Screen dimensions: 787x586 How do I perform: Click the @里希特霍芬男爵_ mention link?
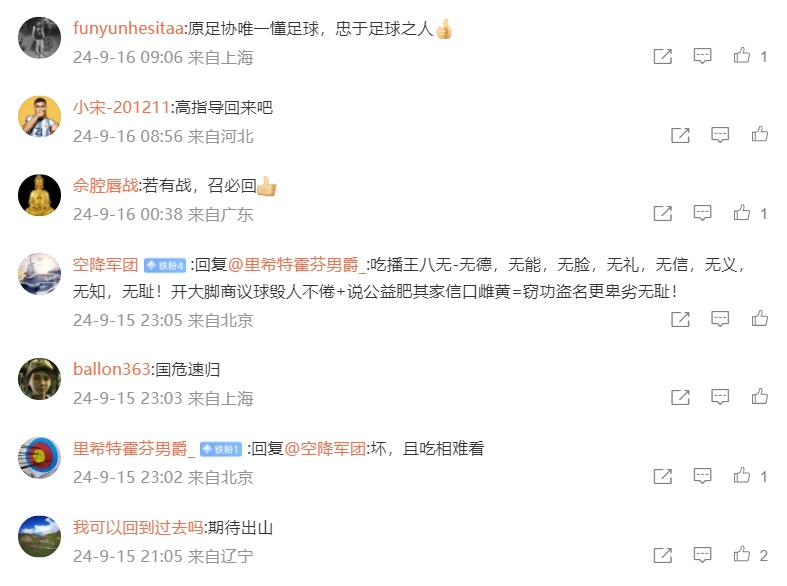point(297,264)
